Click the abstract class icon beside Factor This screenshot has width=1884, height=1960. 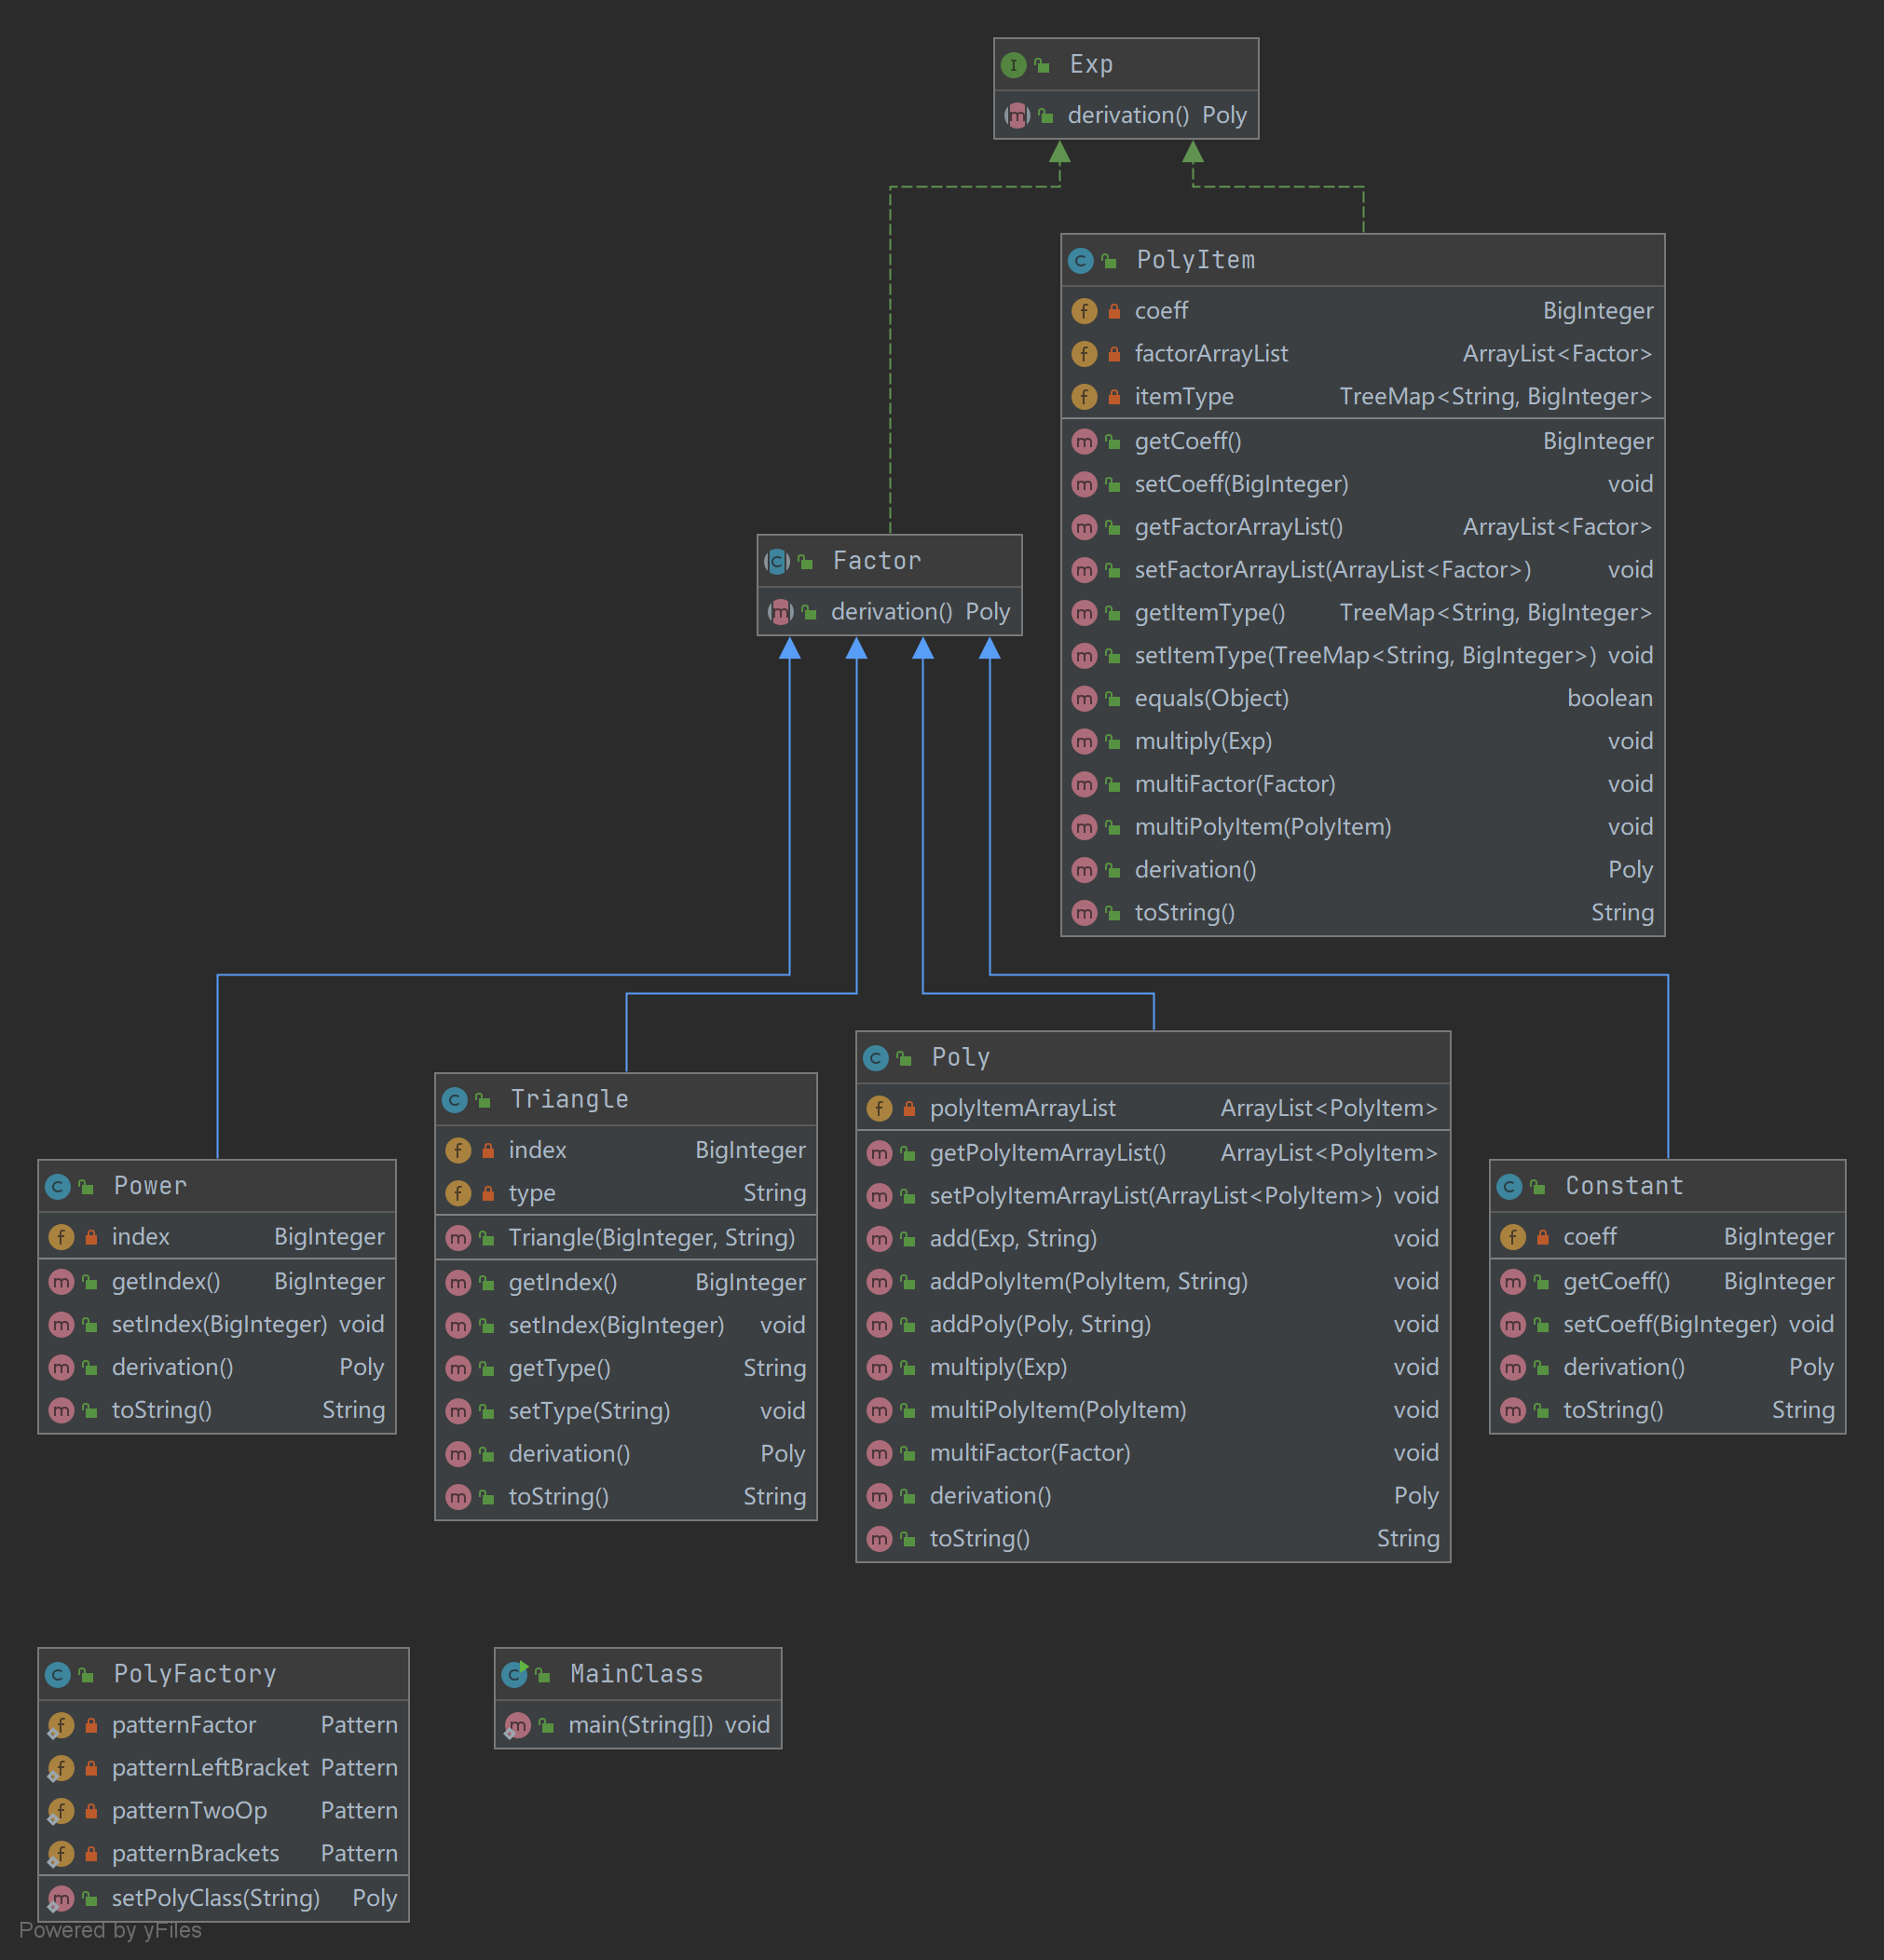point(777,562)
